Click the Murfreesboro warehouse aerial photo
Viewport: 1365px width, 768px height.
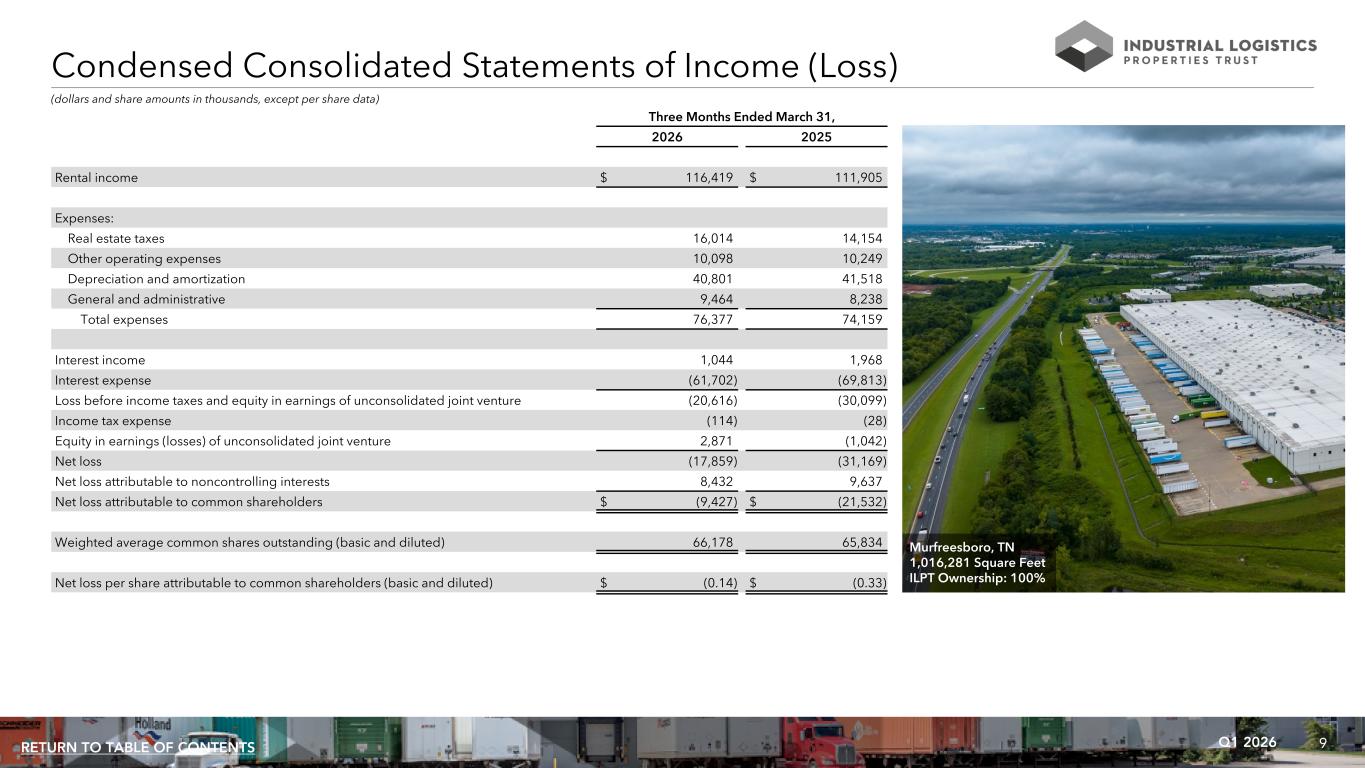pyautogui.click(x=1123, y=358)
